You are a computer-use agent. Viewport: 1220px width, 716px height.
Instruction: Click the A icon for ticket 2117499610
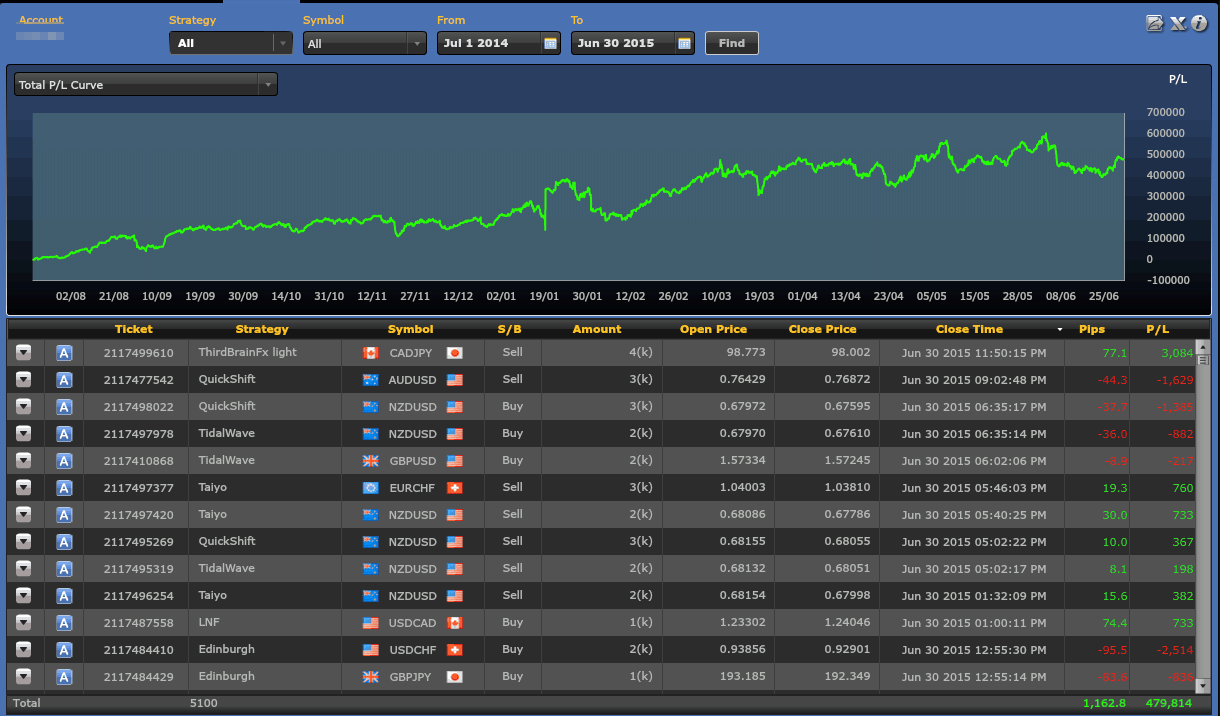64,352
